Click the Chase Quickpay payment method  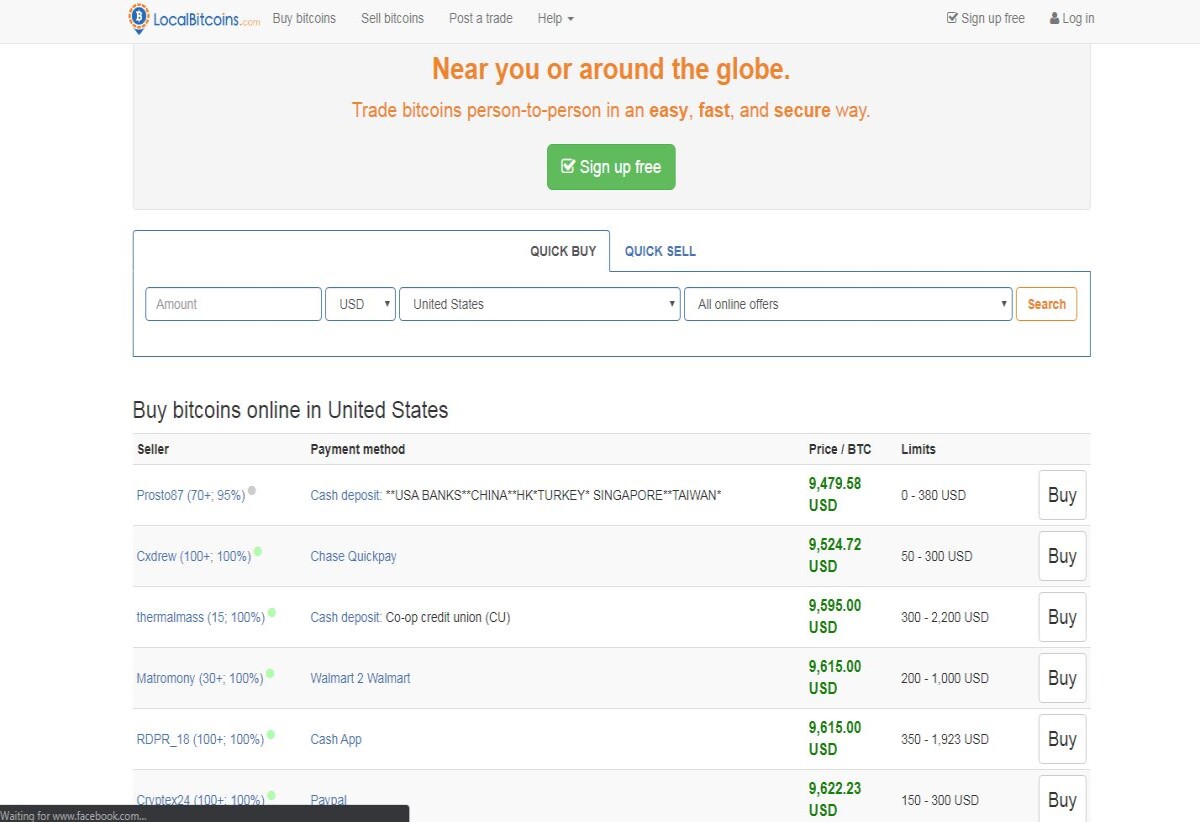pos(353,556)
